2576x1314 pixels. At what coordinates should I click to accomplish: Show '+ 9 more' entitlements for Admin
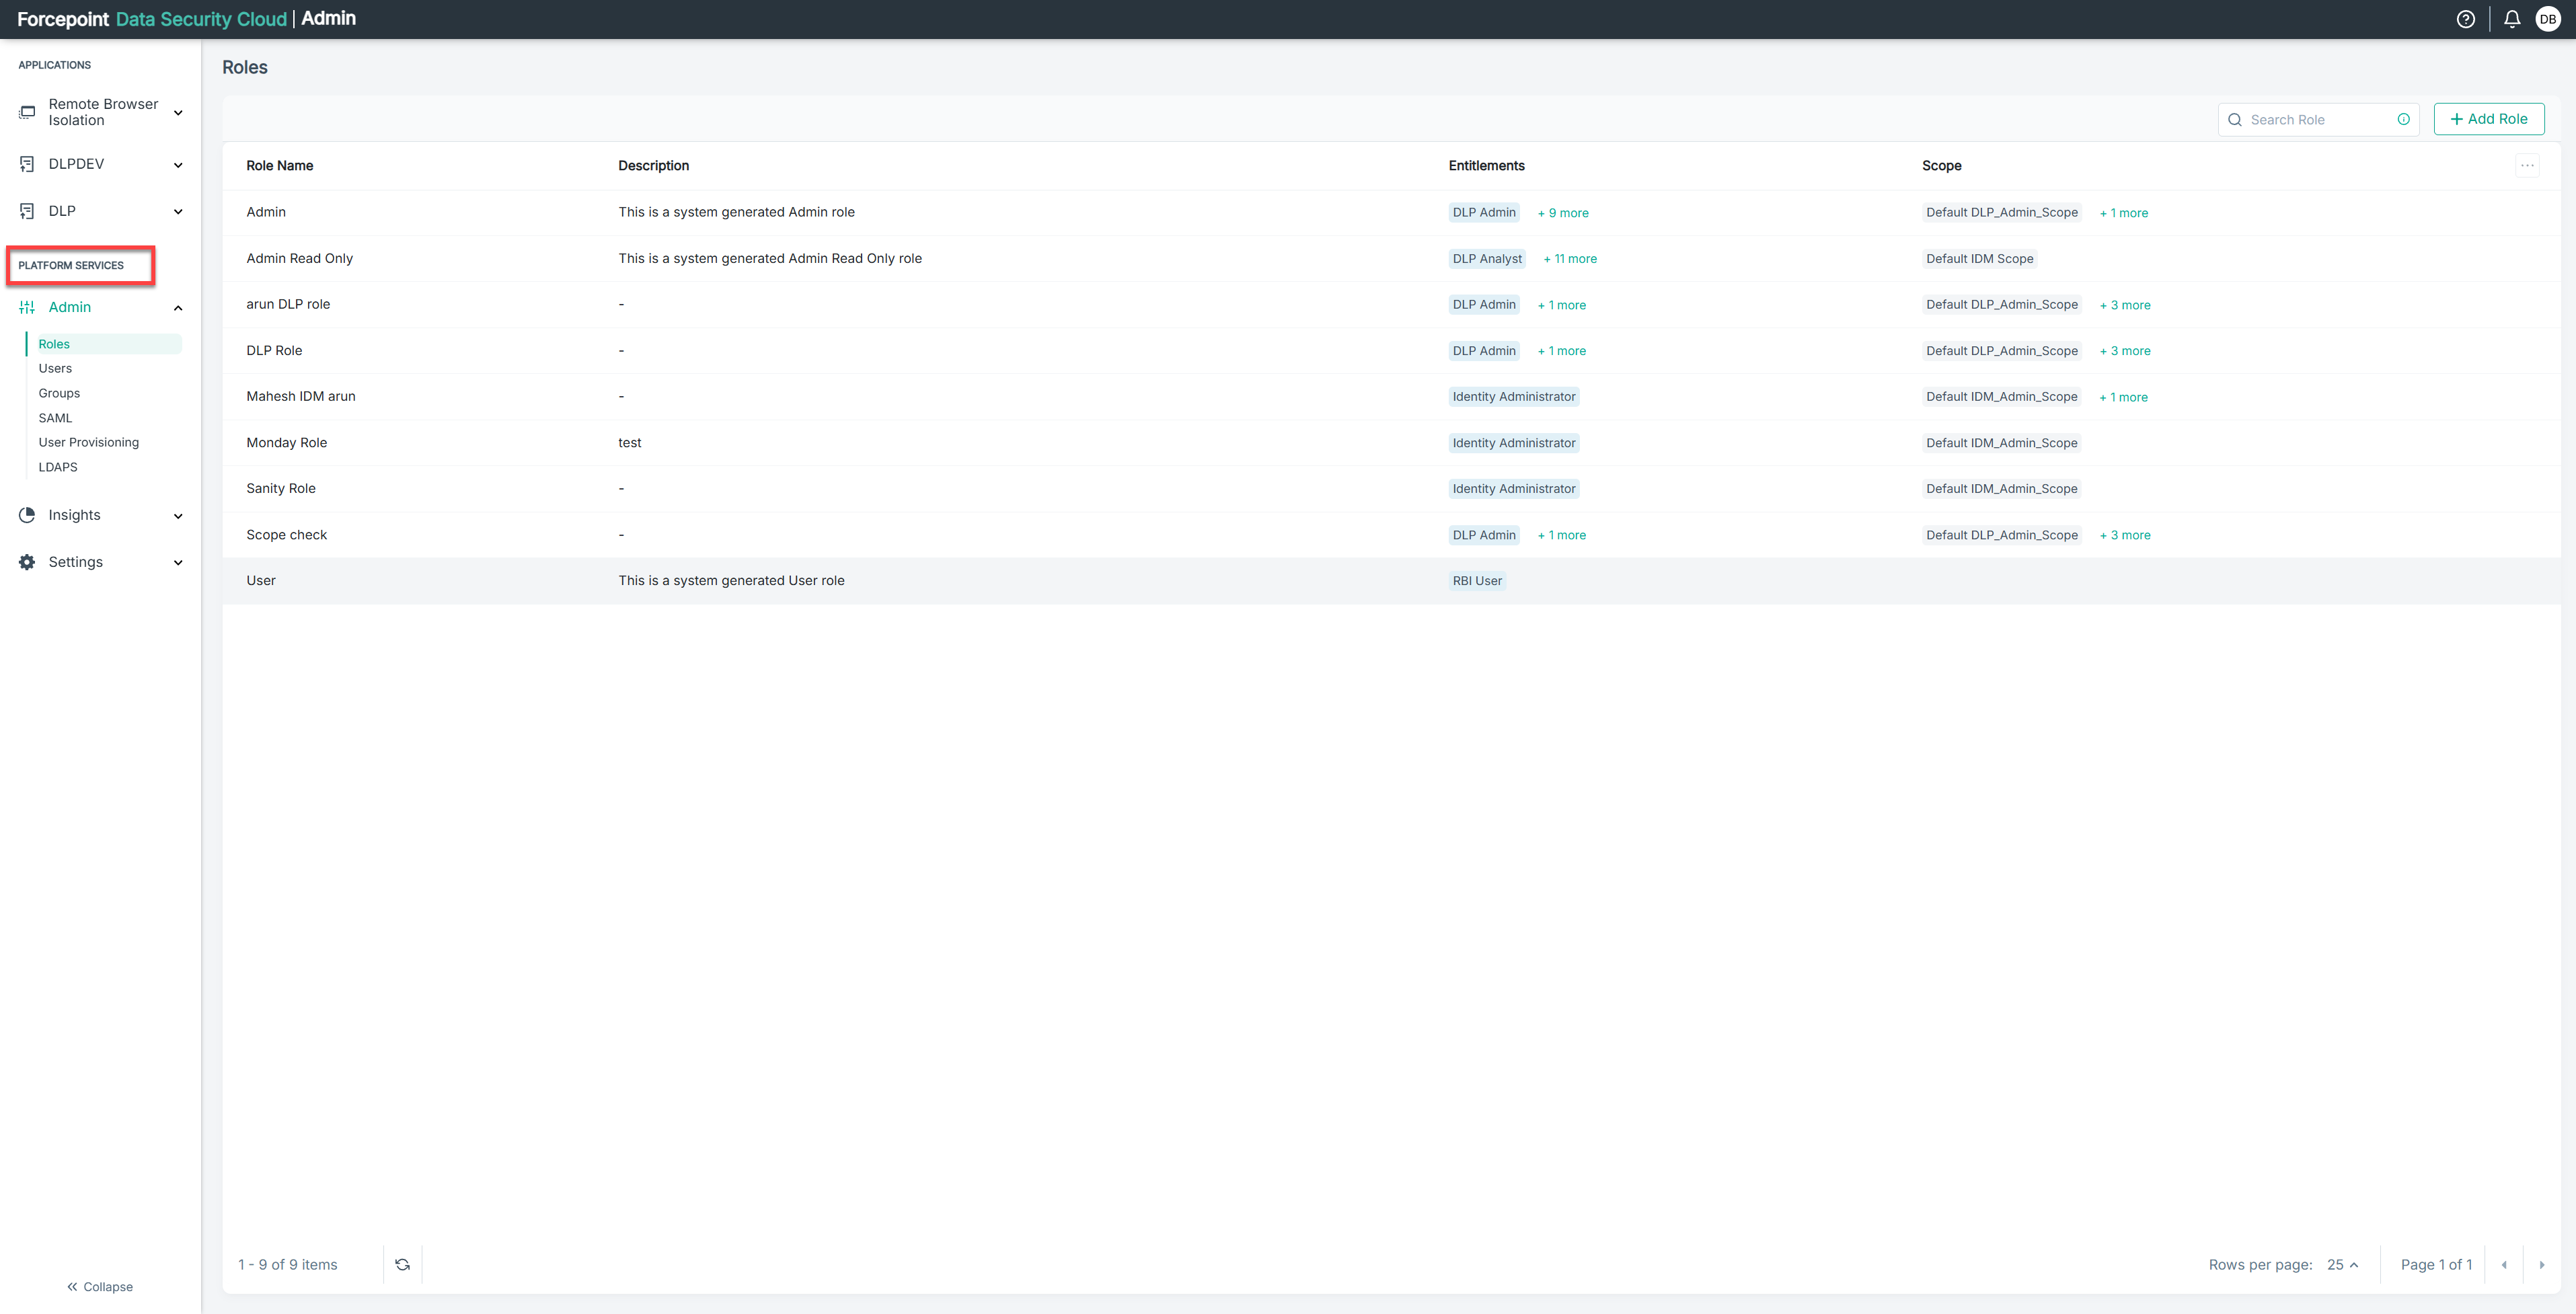pos(1563,213)
